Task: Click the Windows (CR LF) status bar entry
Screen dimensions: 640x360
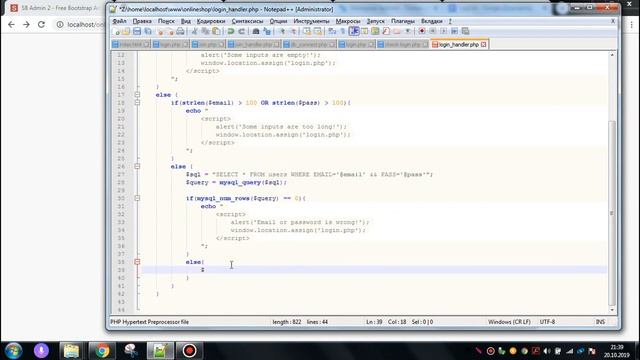Action: click(x=509, y=322)
